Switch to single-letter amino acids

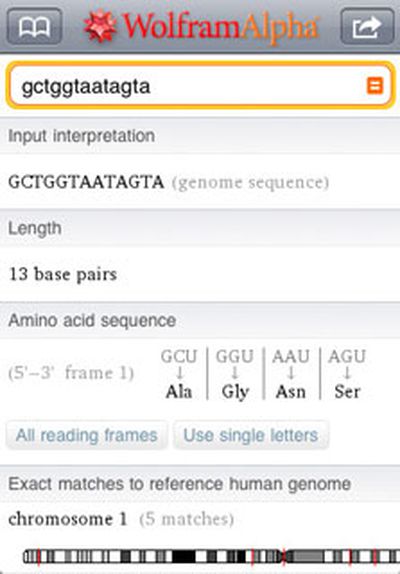coord(251,435)
